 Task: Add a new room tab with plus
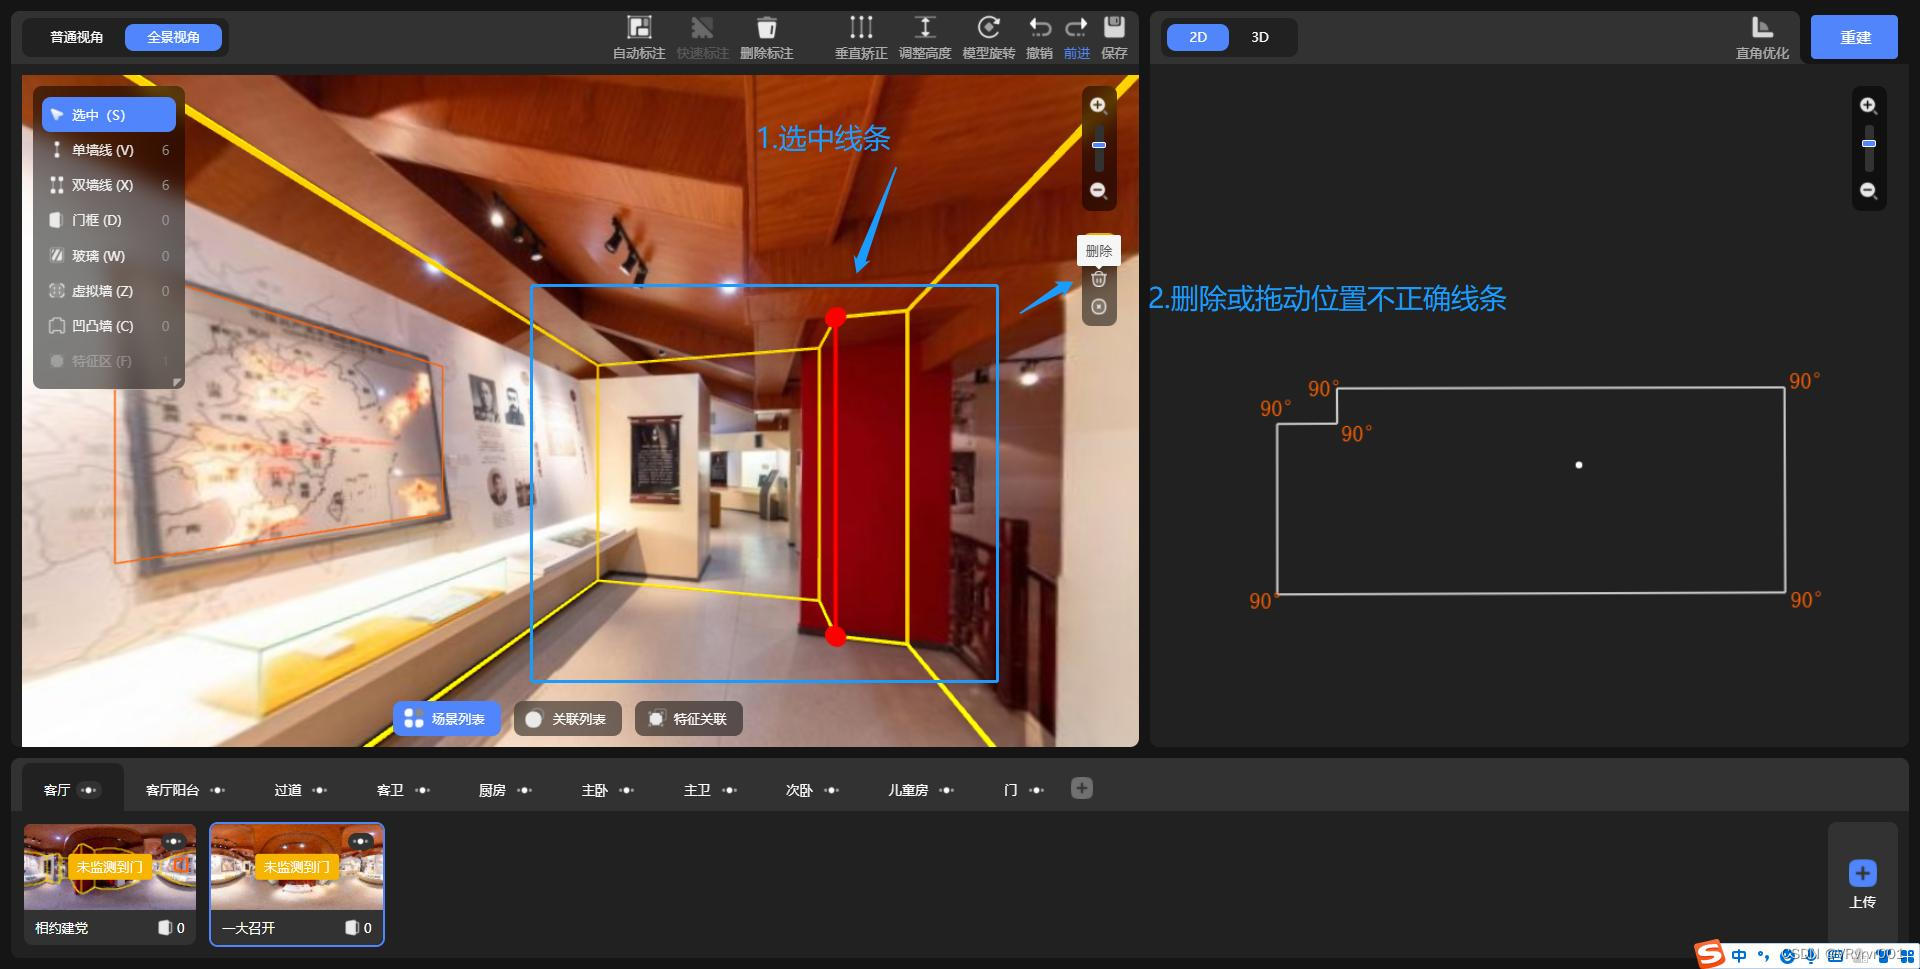pyautogui.click(x=1081, y=788)
